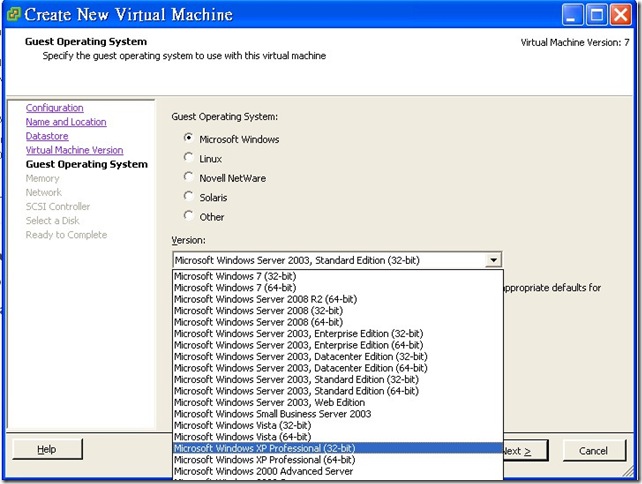Choose Novell NetWare as guest OS

pyautogui.click(x=188, y=177)
